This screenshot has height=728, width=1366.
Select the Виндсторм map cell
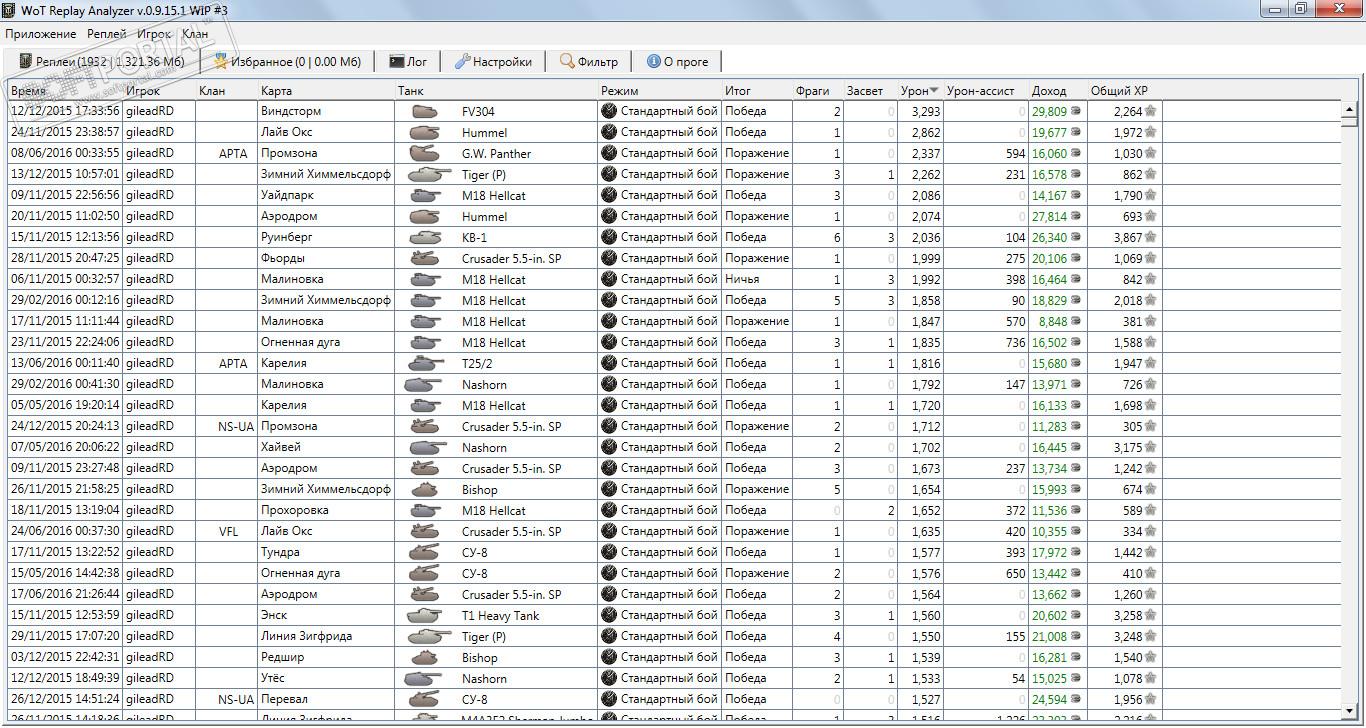(326, 112)
